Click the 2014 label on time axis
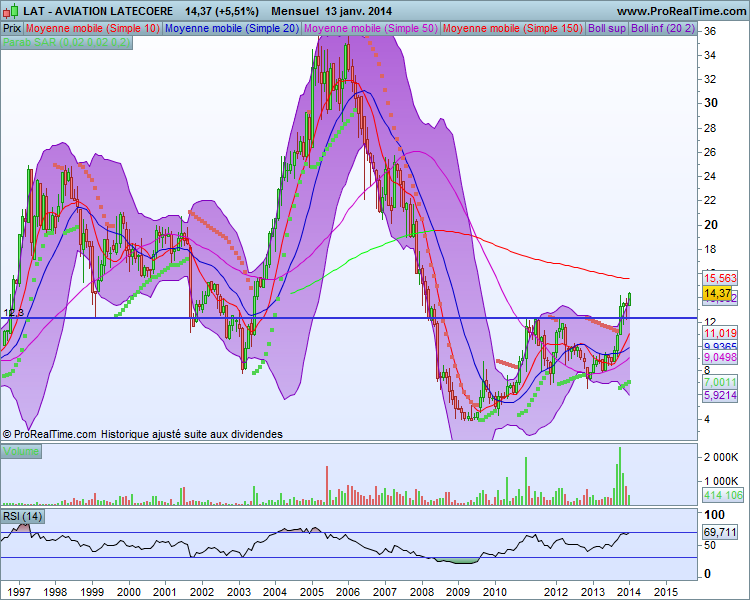The image size is (750, 600). tap(629, 592)
